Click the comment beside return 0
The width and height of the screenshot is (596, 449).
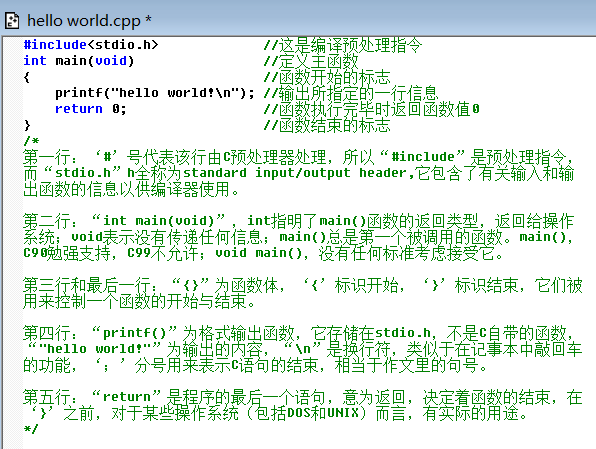pos(371,109)
